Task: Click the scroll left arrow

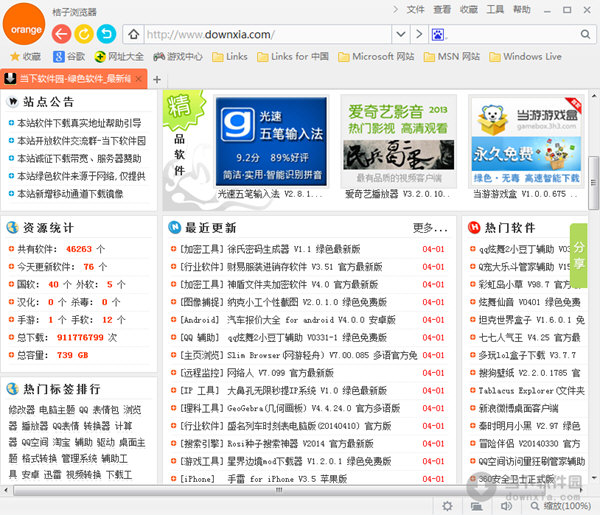Action: tap(6, 490)
